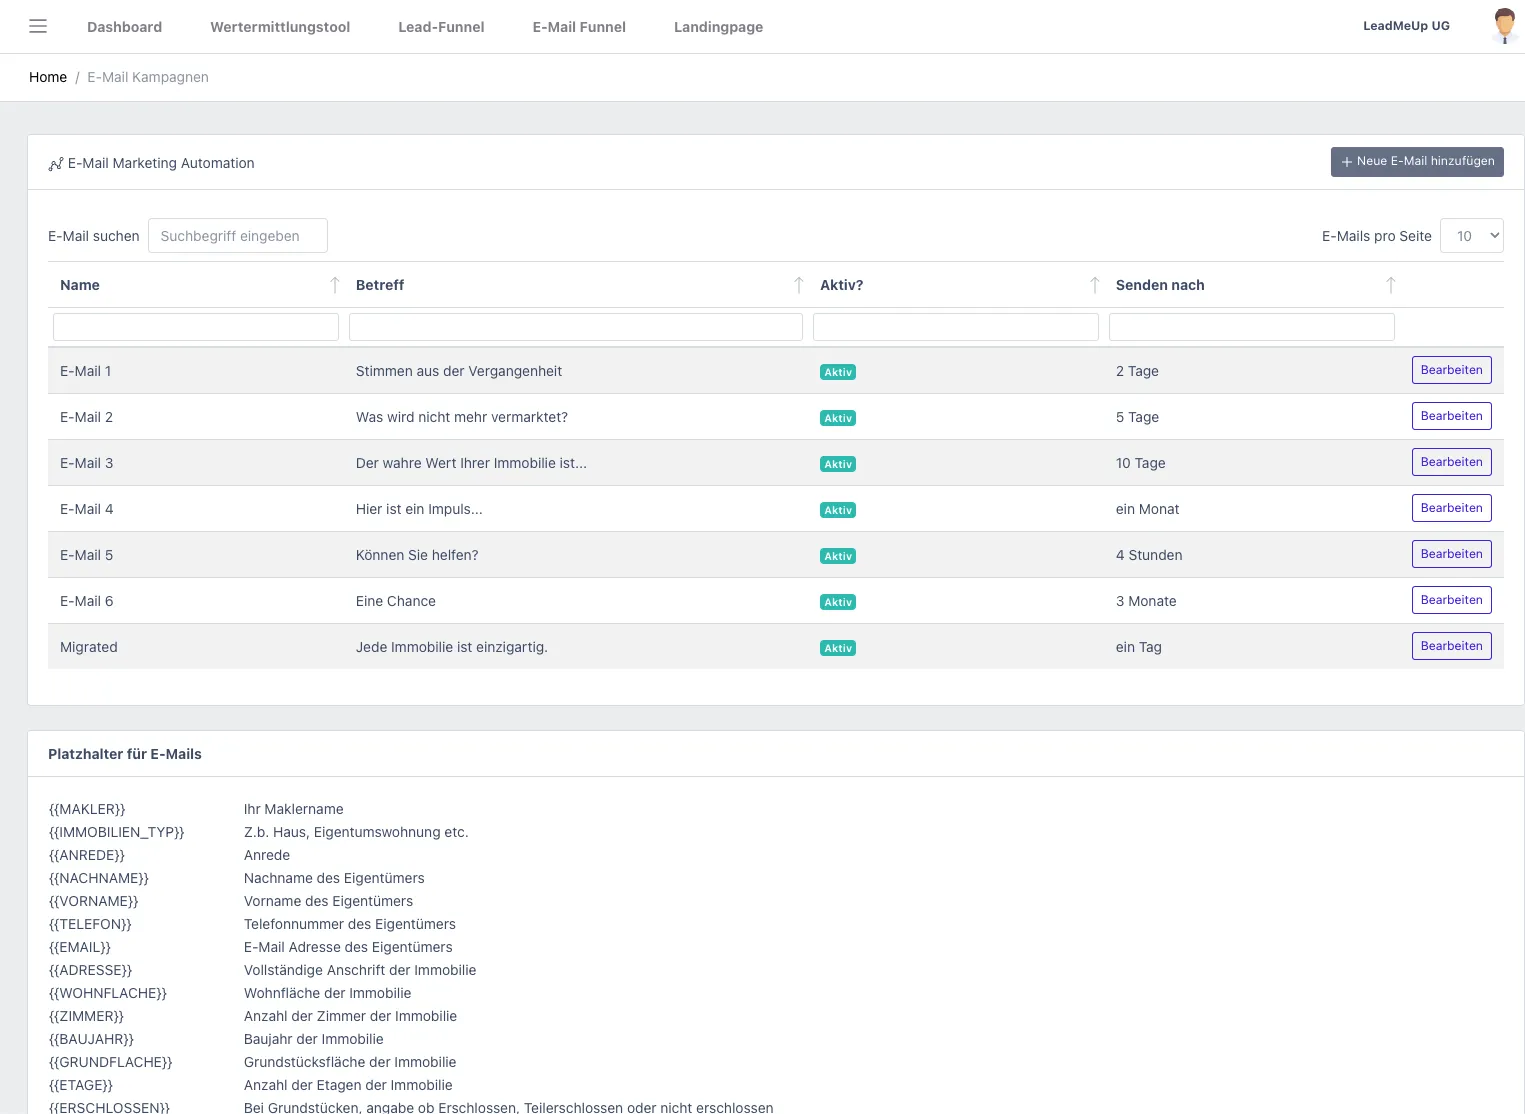Sort the table by the Name column arrow
The width and height of the screenshot is (1525, 1114).
pos(335,285)
